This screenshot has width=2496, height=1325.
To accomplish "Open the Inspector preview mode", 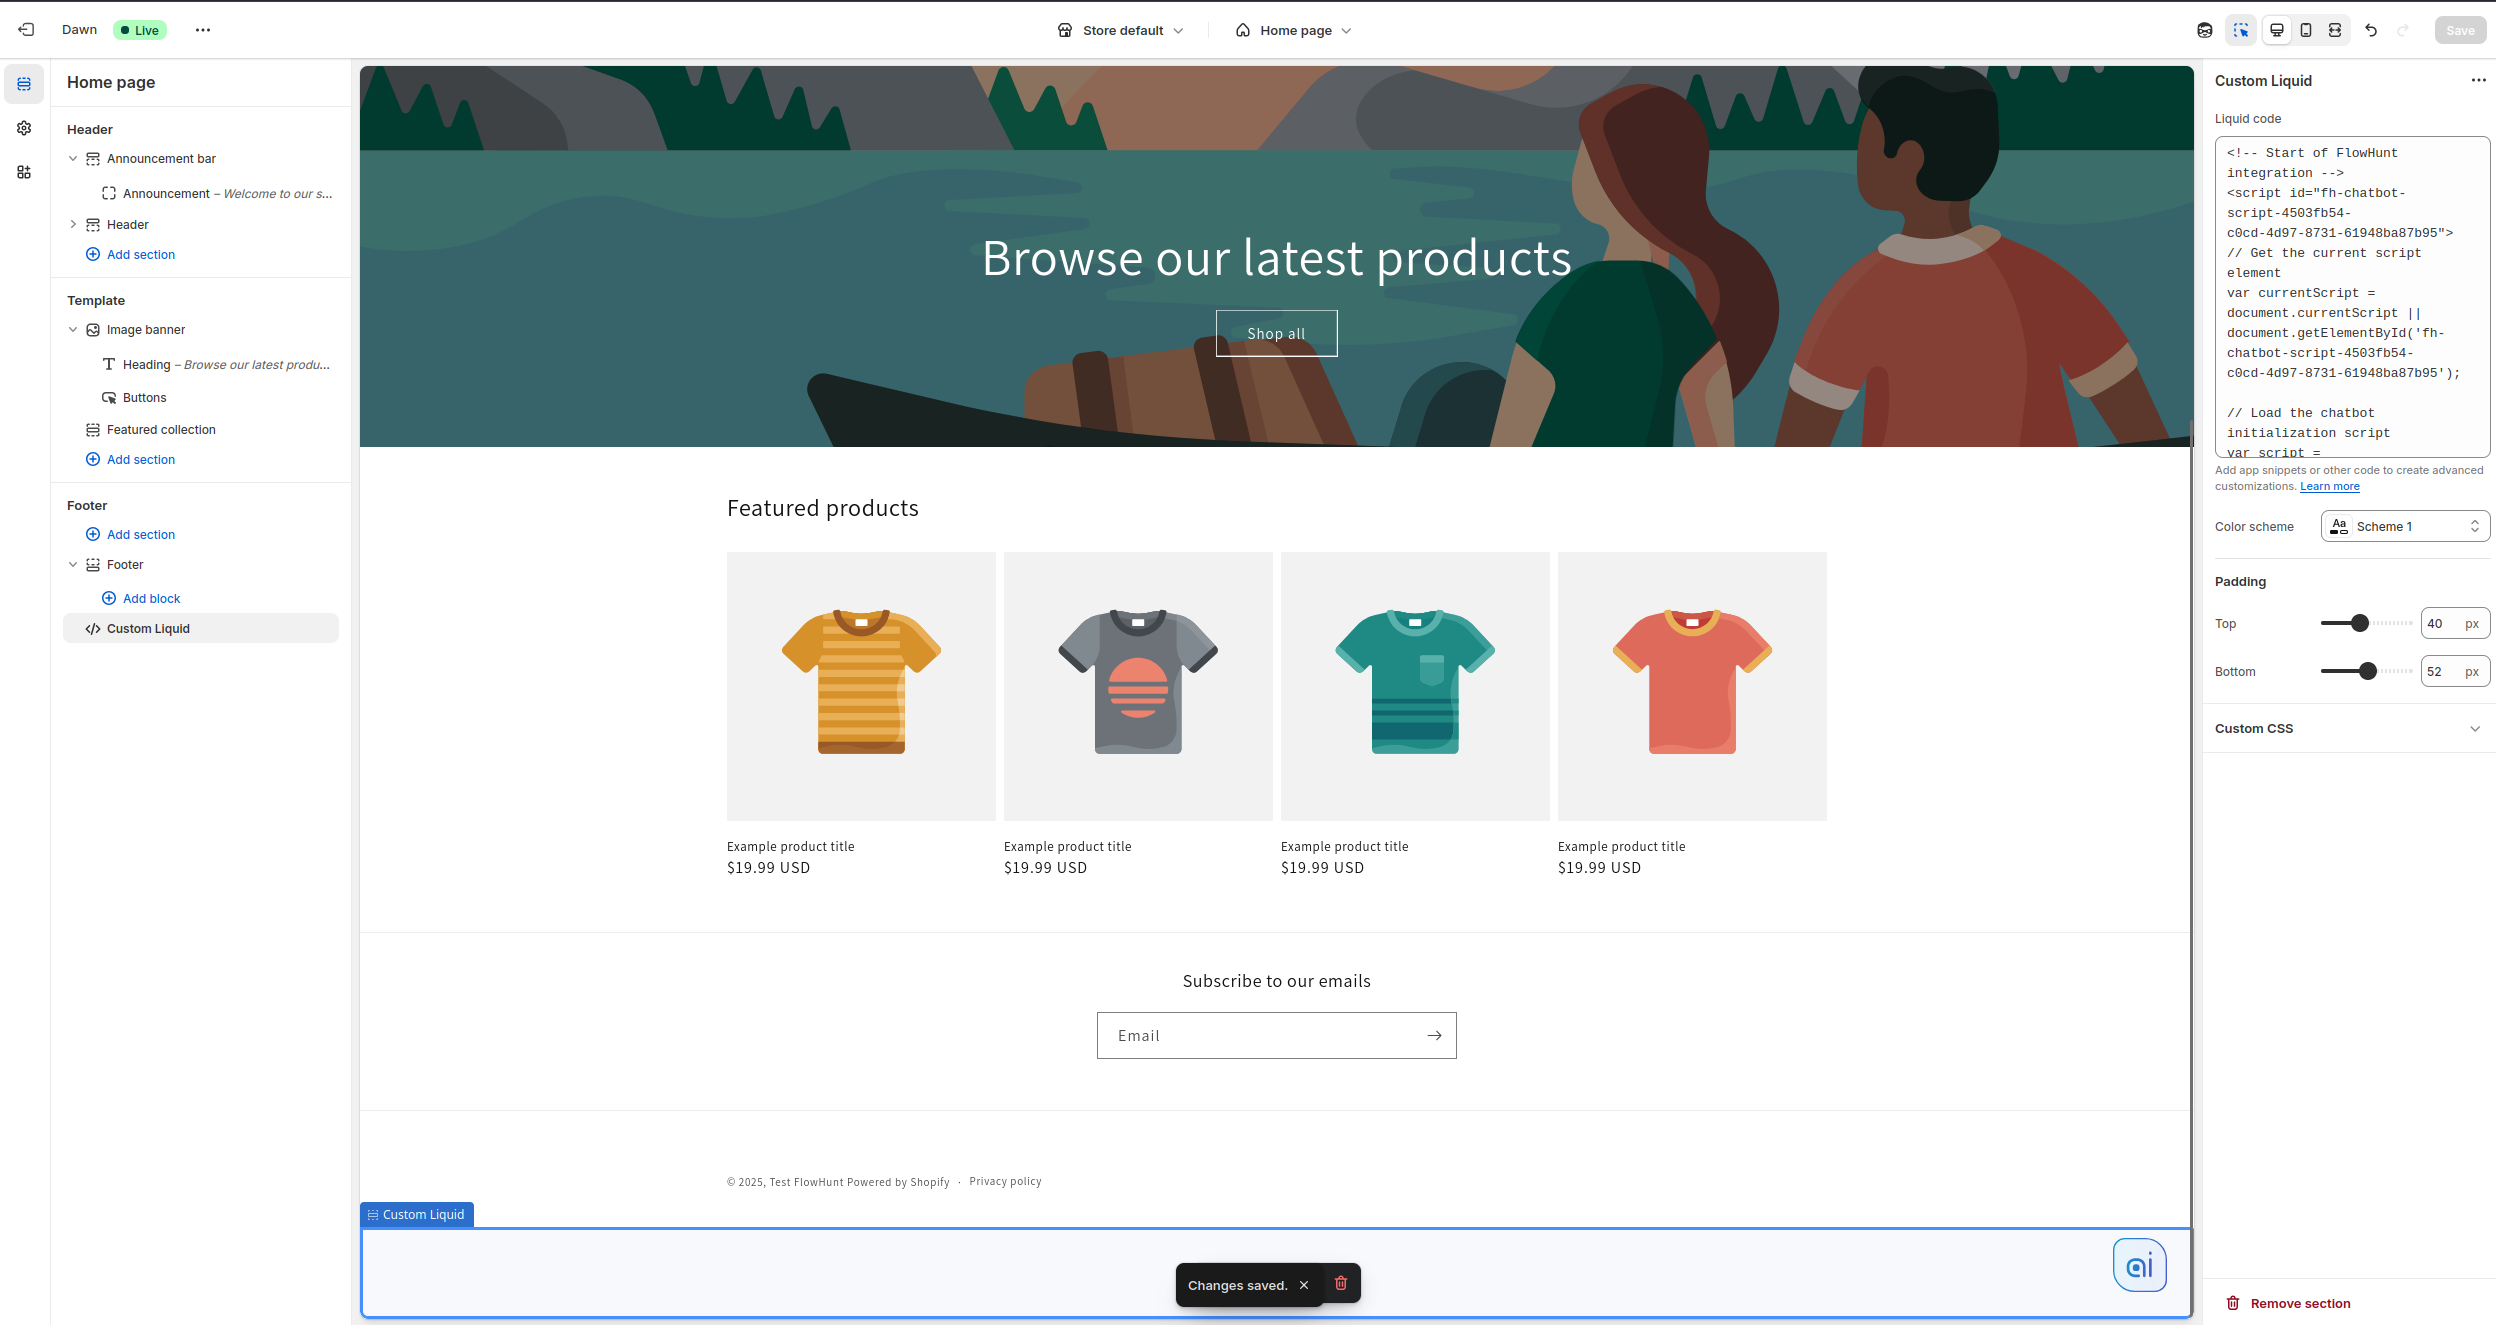I will [x=2204, y=30].
